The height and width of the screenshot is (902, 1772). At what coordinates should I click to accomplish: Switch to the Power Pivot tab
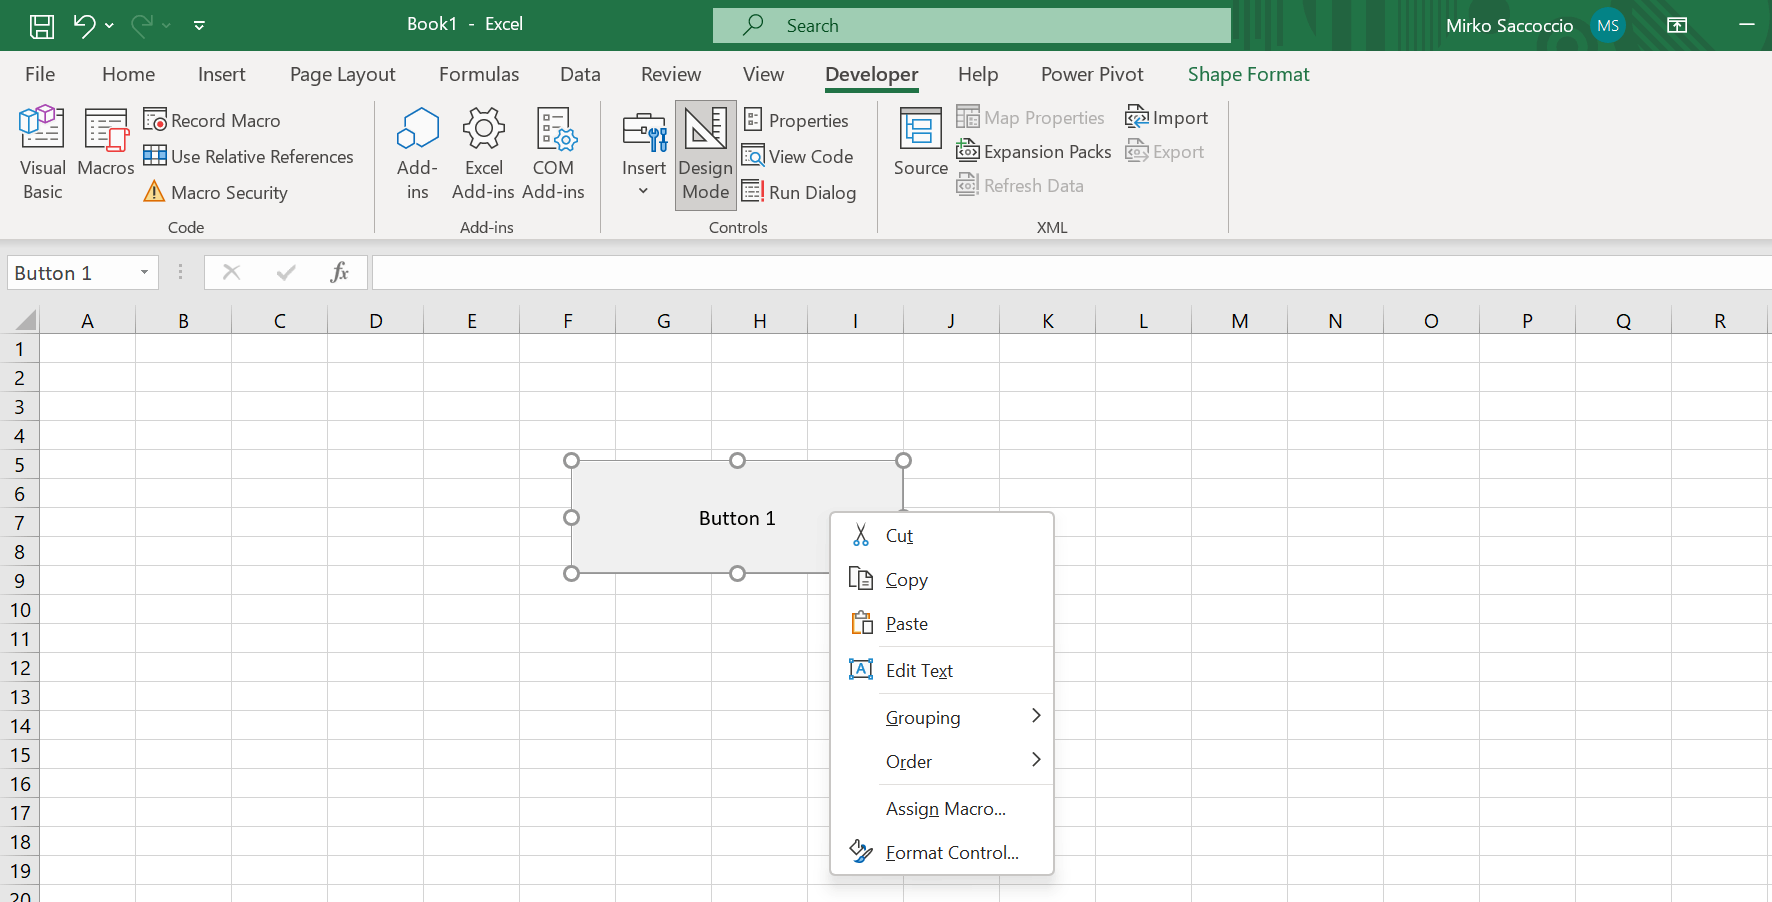[x=1092, y=74]
